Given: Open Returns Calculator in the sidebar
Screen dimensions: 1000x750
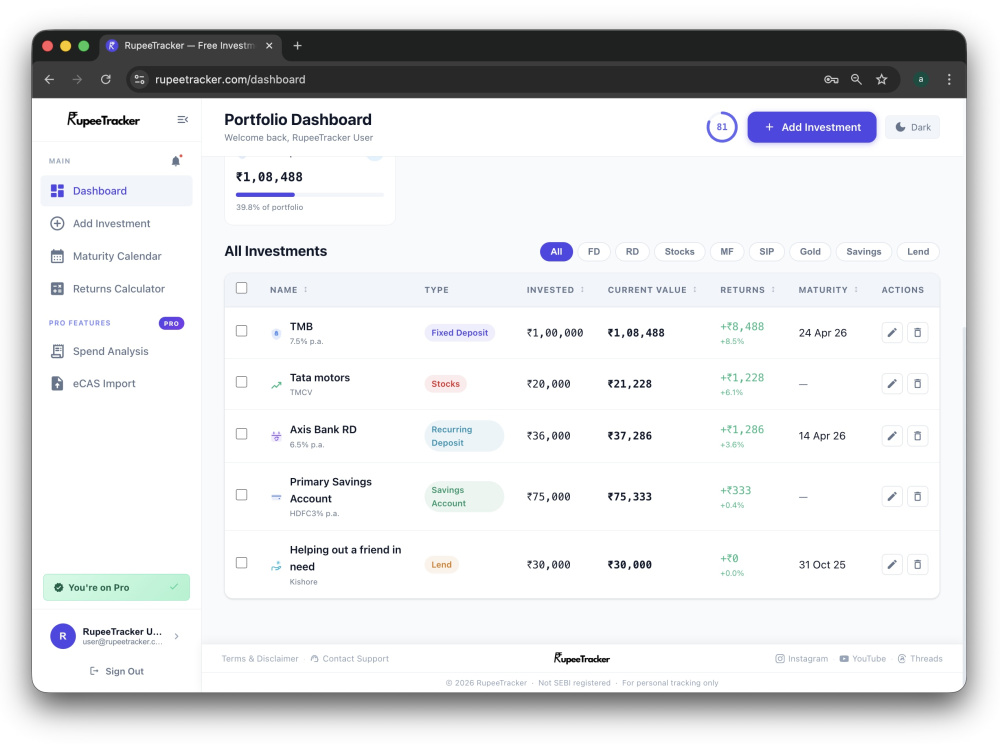Looking at the screenshot, I should coord(117,288).
